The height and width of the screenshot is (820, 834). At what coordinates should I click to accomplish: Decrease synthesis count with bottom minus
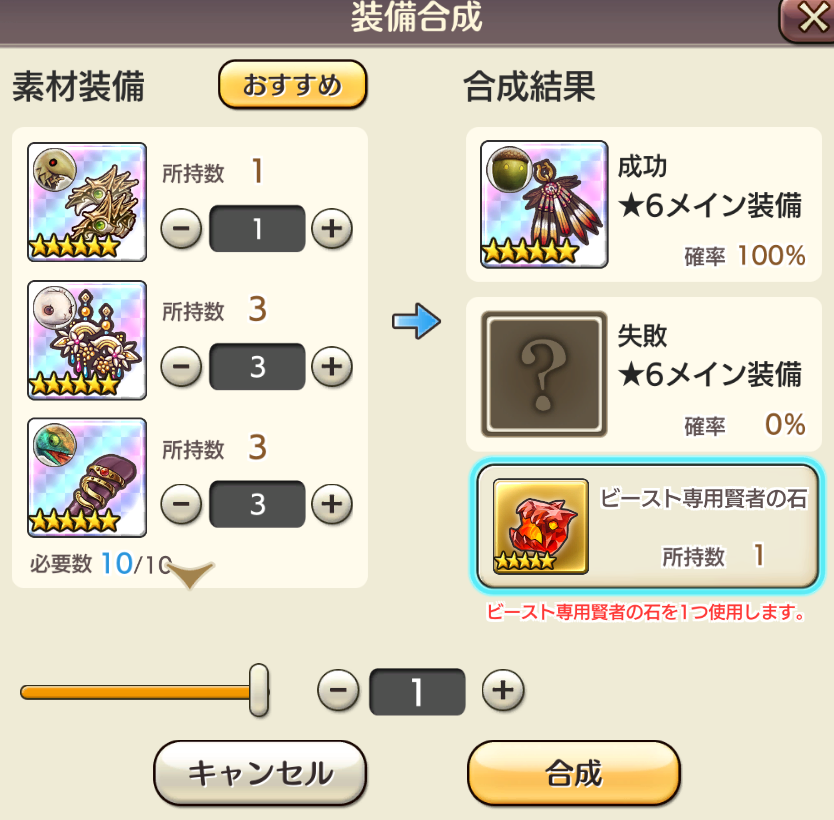pos(338,690)
